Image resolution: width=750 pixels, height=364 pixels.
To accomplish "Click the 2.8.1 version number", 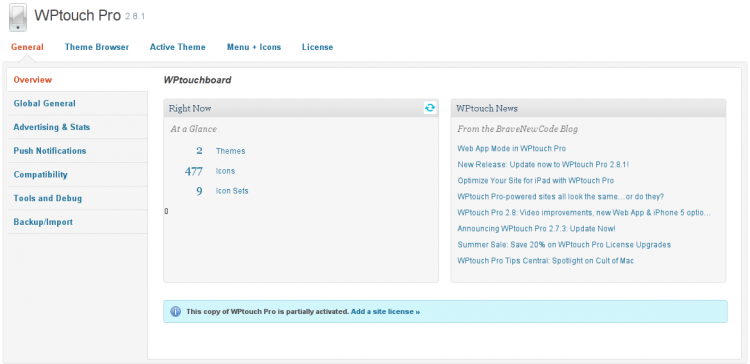I will [135, 17].
